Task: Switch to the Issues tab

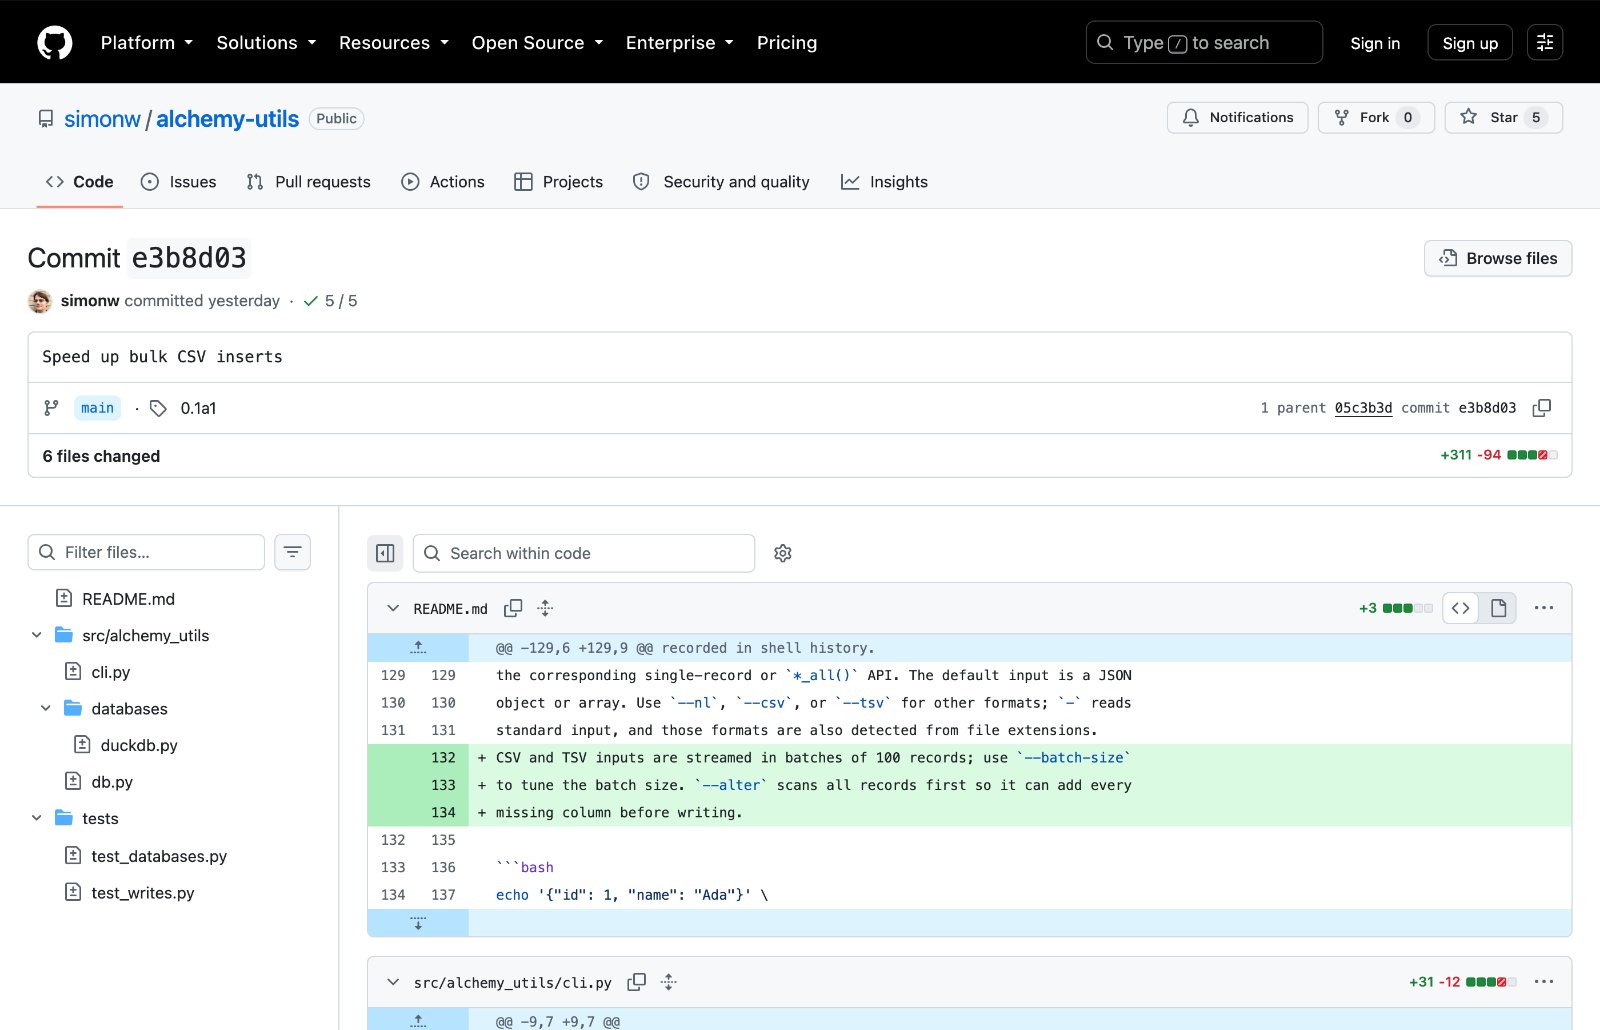Action: pyautogui.click(x=179, y=182)
